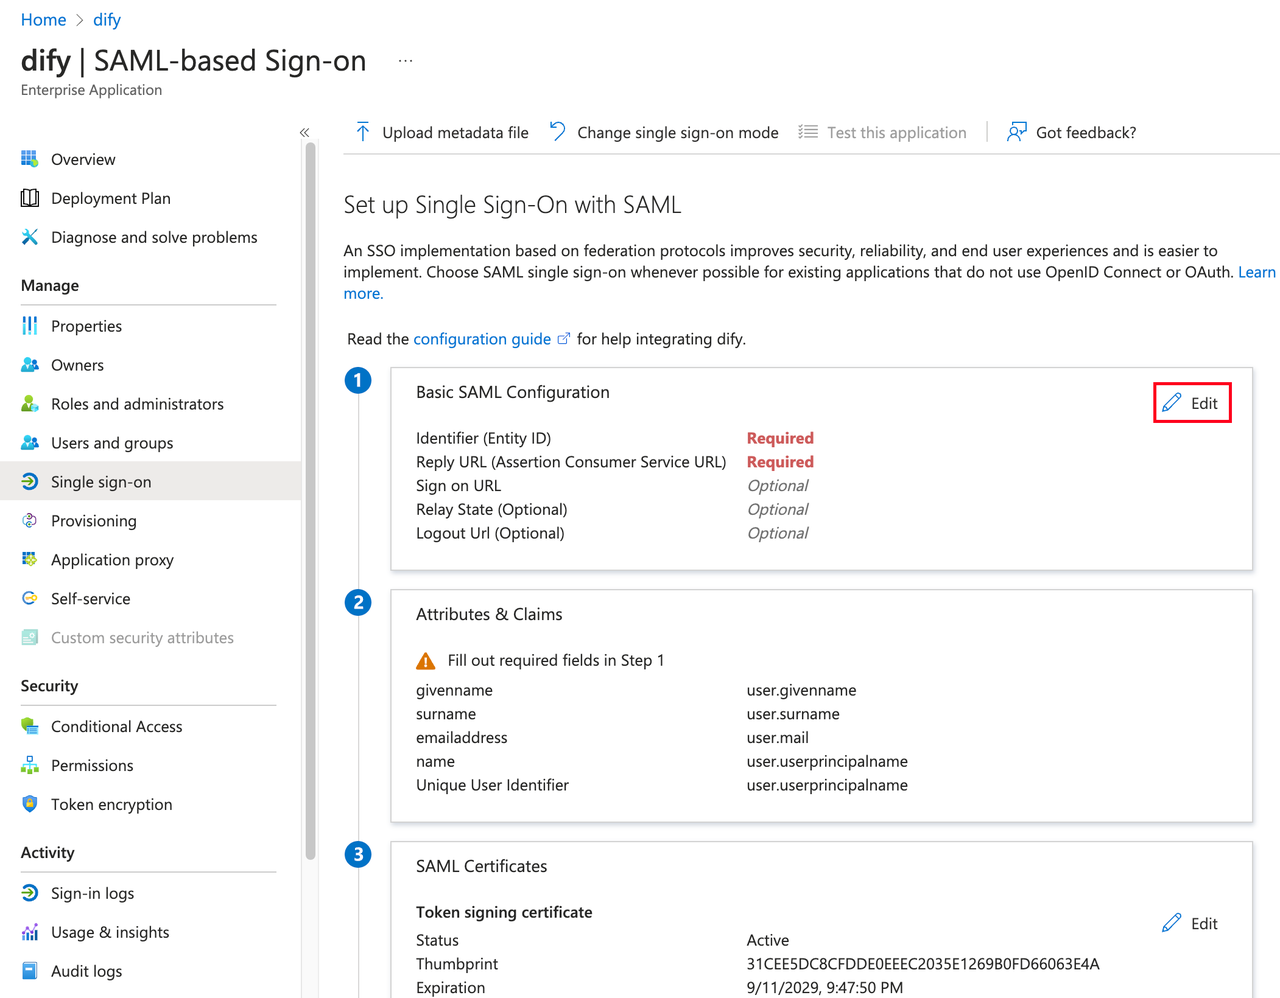
Task: Click the 'user.givenname' claim value
Action: point(802,690)
